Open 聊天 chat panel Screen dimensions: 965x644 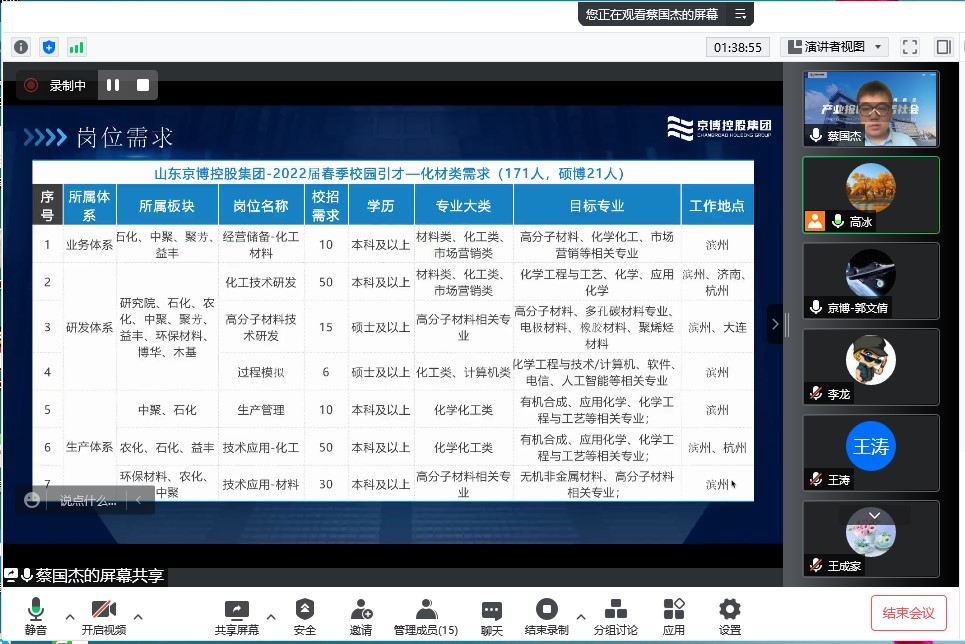(x=491, y=616)
